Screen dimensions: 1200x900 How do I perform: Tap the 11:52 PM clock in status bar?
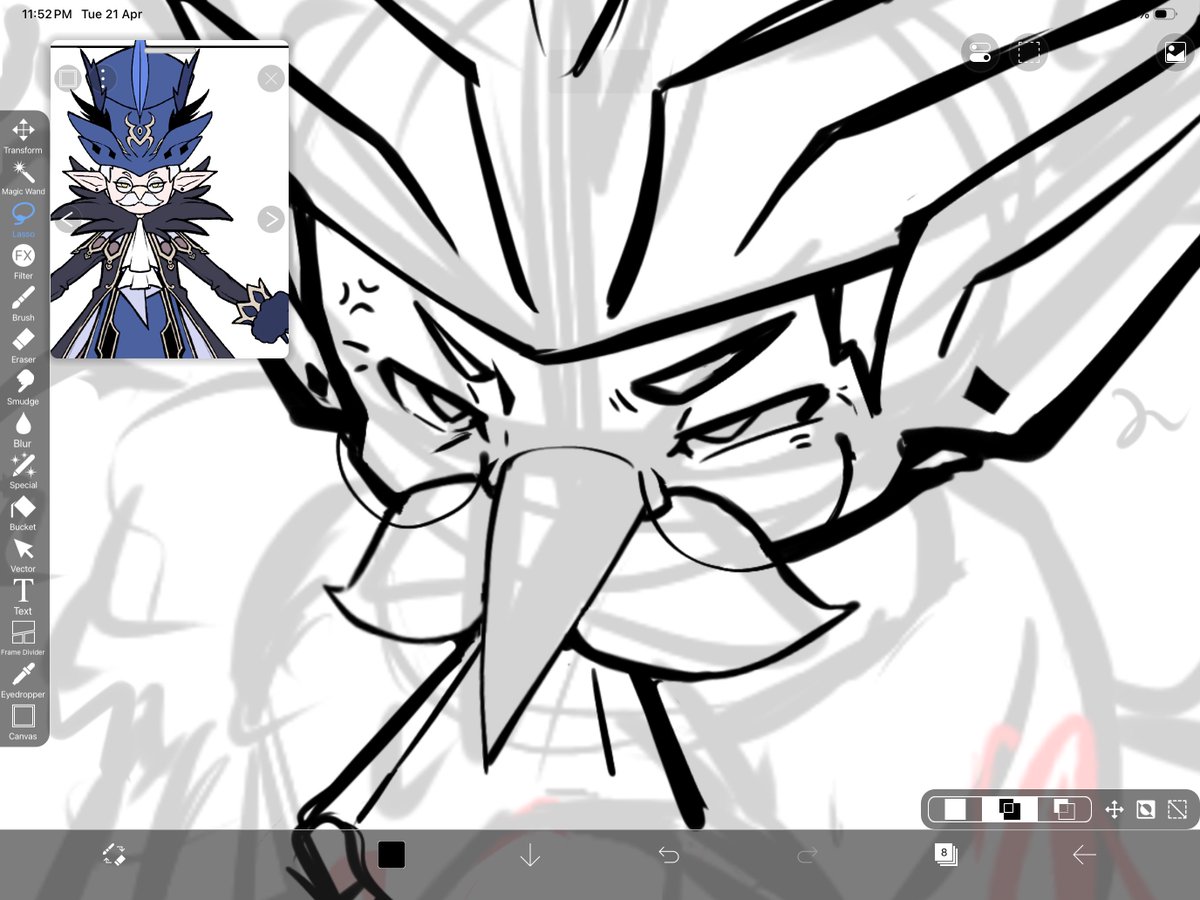(46, 15)
